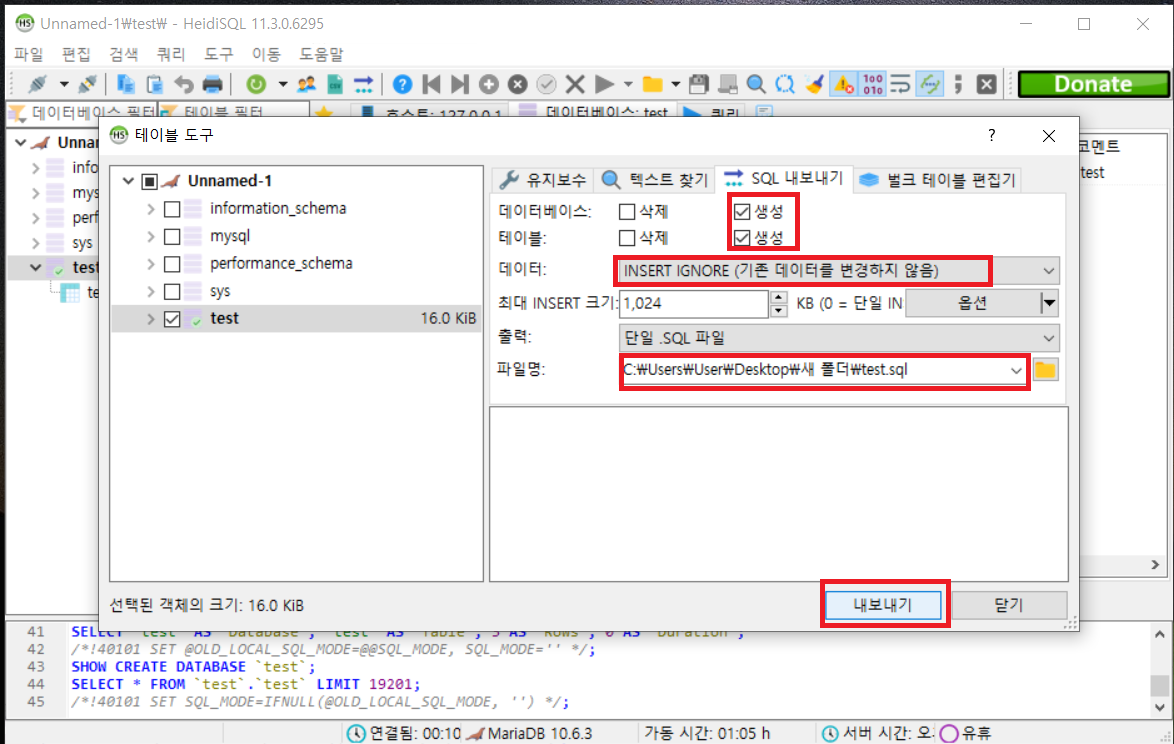This screenshot has height=744, width=1174.
Task: Increase 최대 INSERT 크기 with up spinner
Action: (779, 297)
